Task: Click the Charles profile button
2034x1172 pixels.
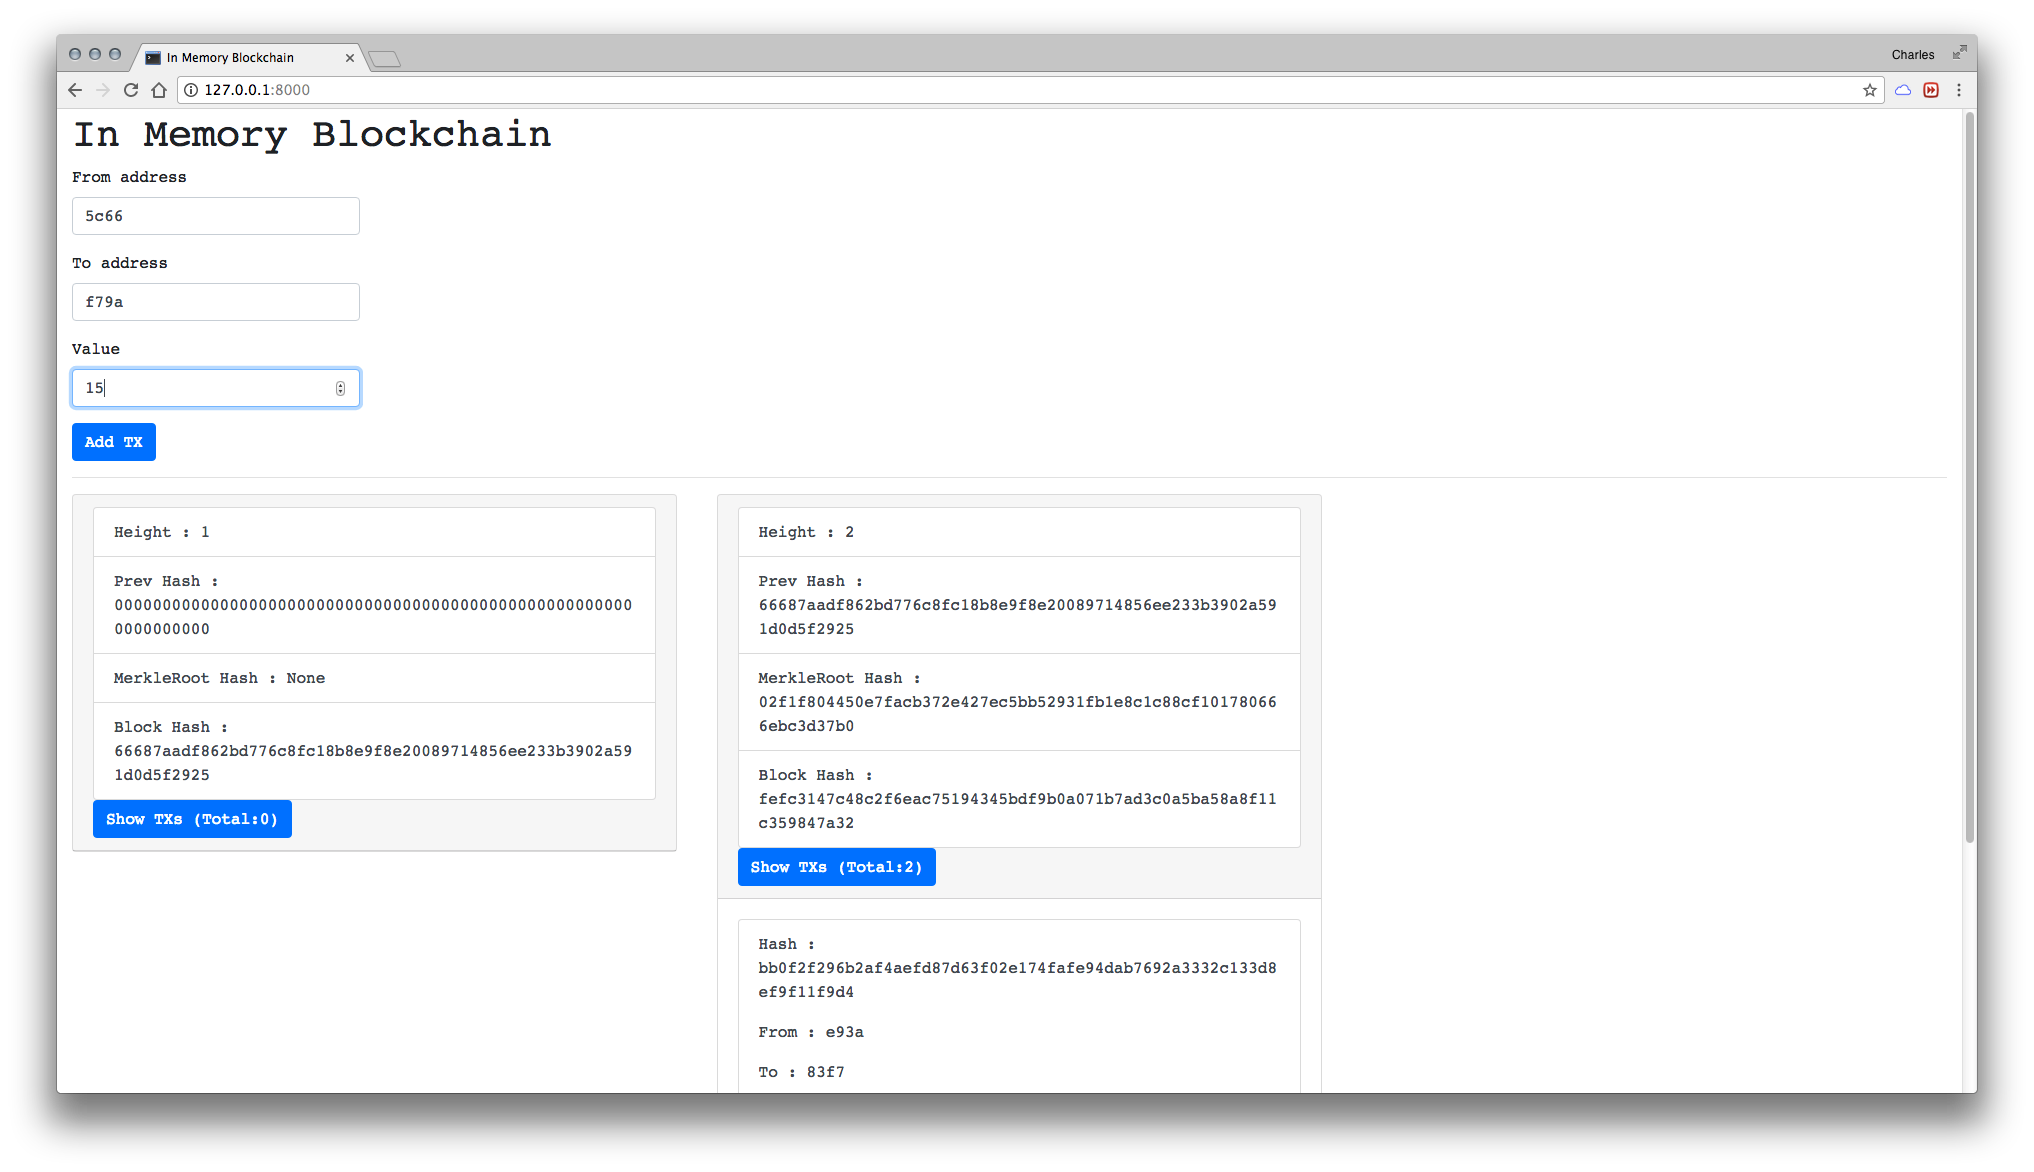Action: 1912,55
